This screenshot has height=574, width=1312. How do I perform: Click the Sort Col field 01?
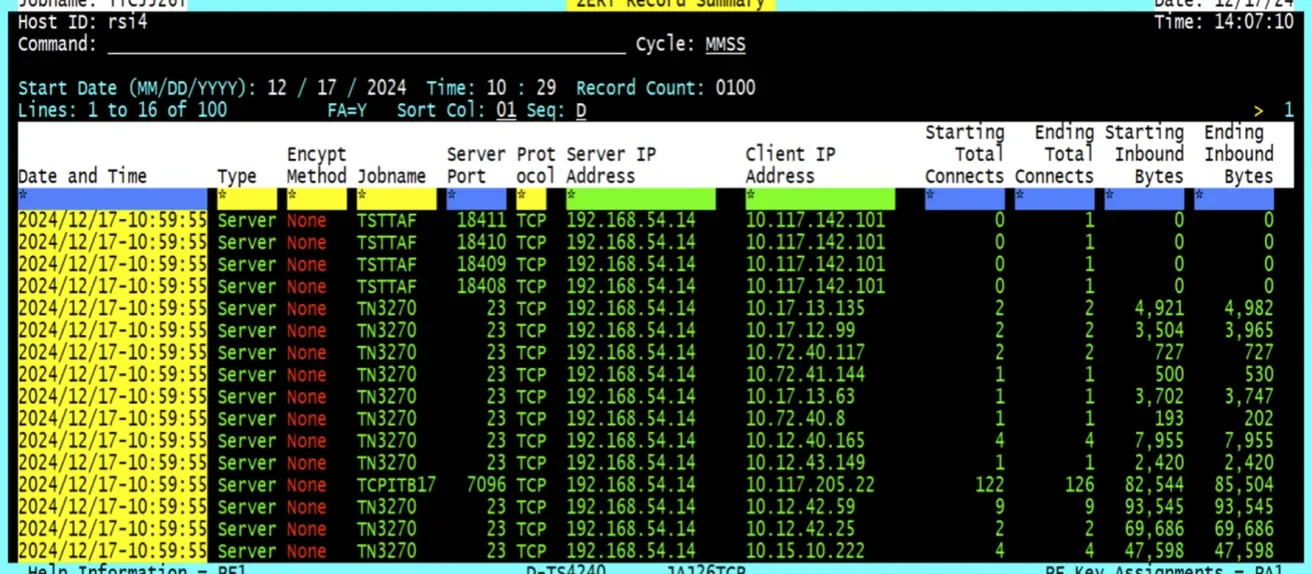(506, 110)
